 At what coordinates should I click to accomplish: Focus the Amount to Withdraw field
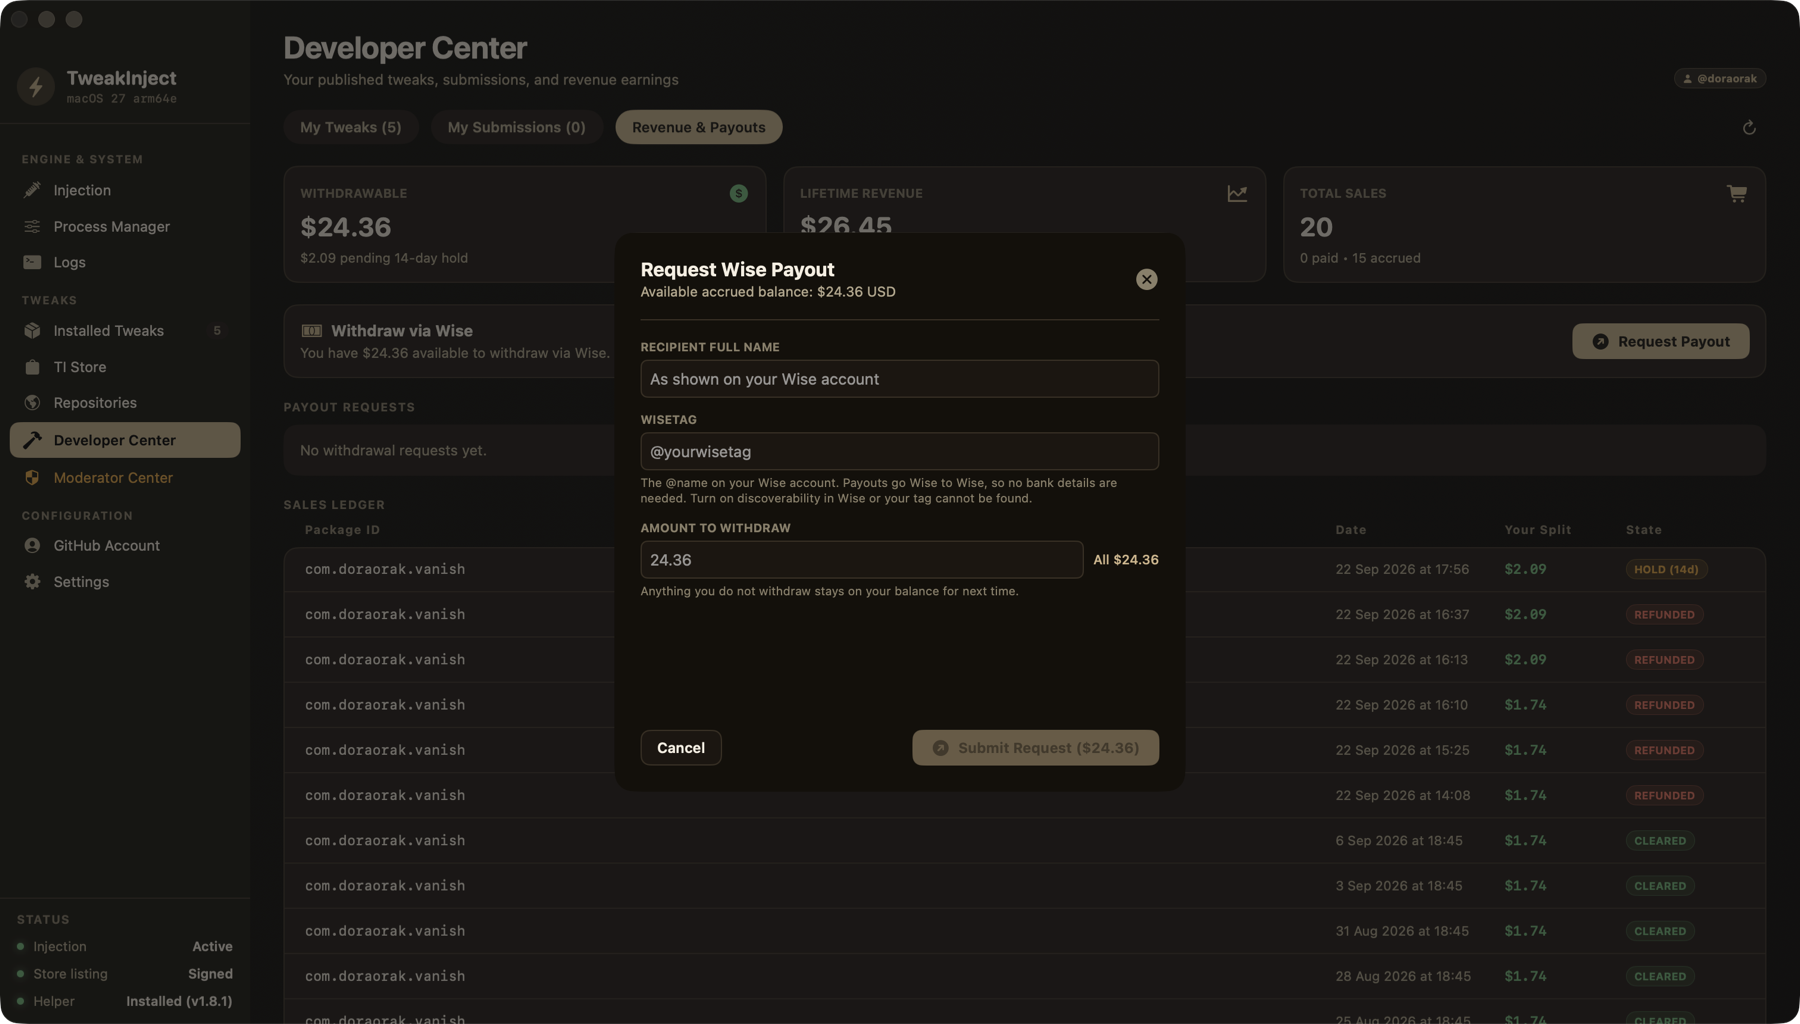pos(861,560)
